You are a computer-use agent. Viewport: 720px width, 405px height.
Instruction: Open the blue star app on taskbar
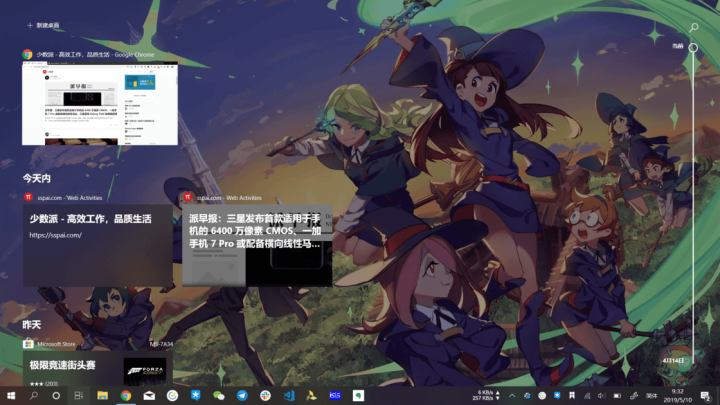[196, 395]
